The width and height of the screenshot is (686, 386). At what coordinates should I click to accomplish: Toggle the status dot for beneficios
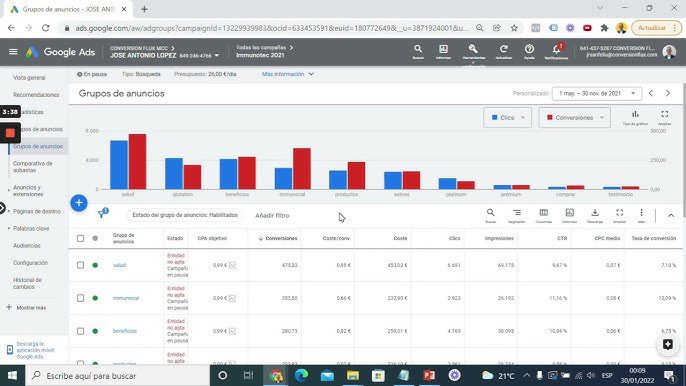click(x=95, y=331)
